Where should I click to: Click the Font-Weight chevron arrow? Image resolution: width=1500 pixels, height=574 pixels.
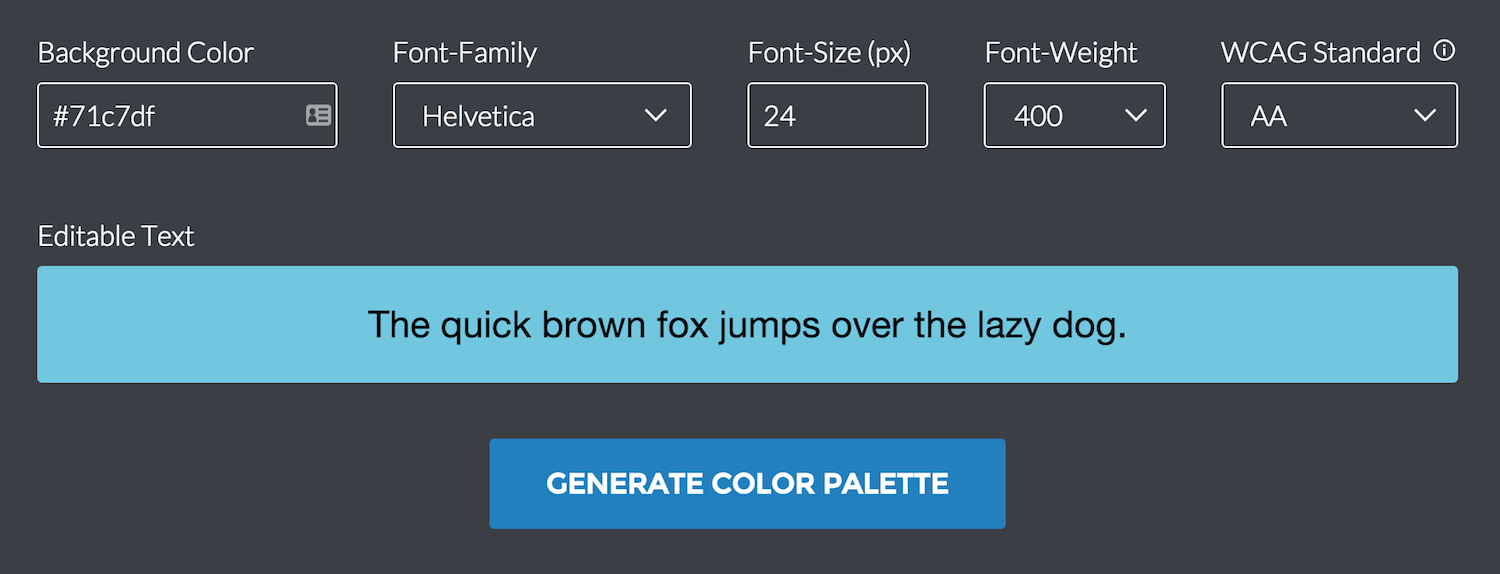tap(1136, 115)
